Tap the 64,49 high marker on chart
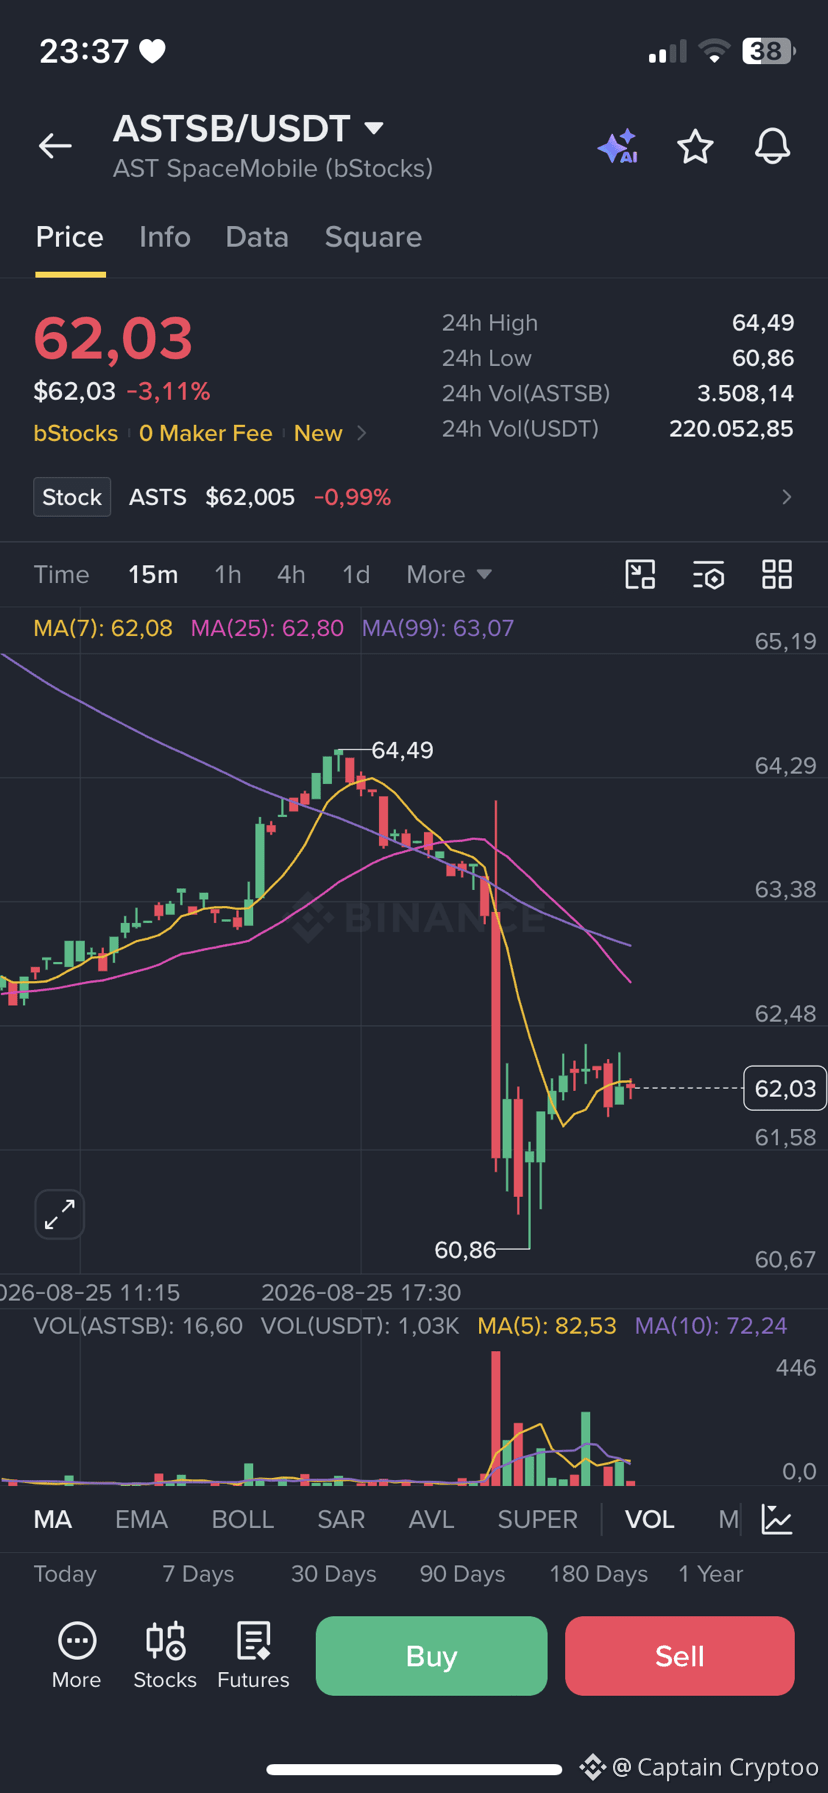 (x=402, y=750)
